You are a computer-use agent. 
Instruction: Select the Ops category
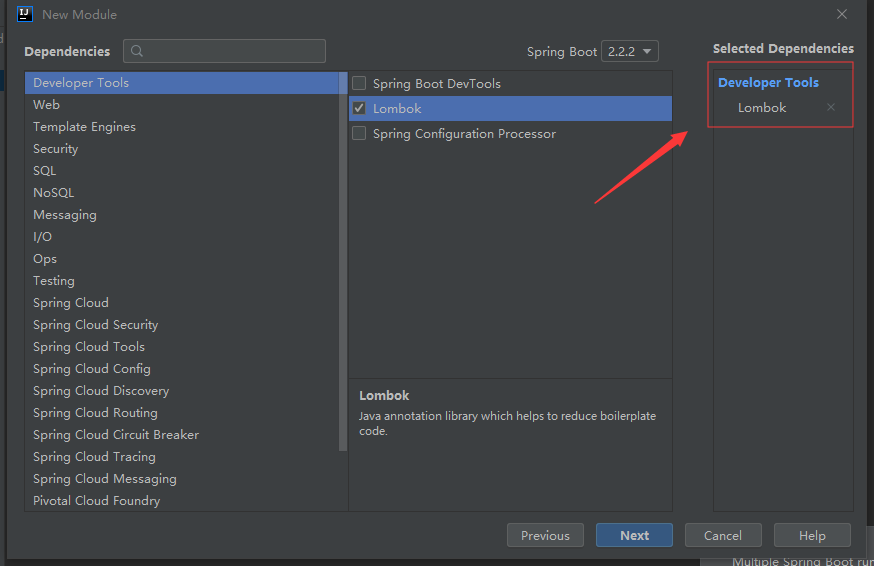pyautogui.click(x=182, y=259)
